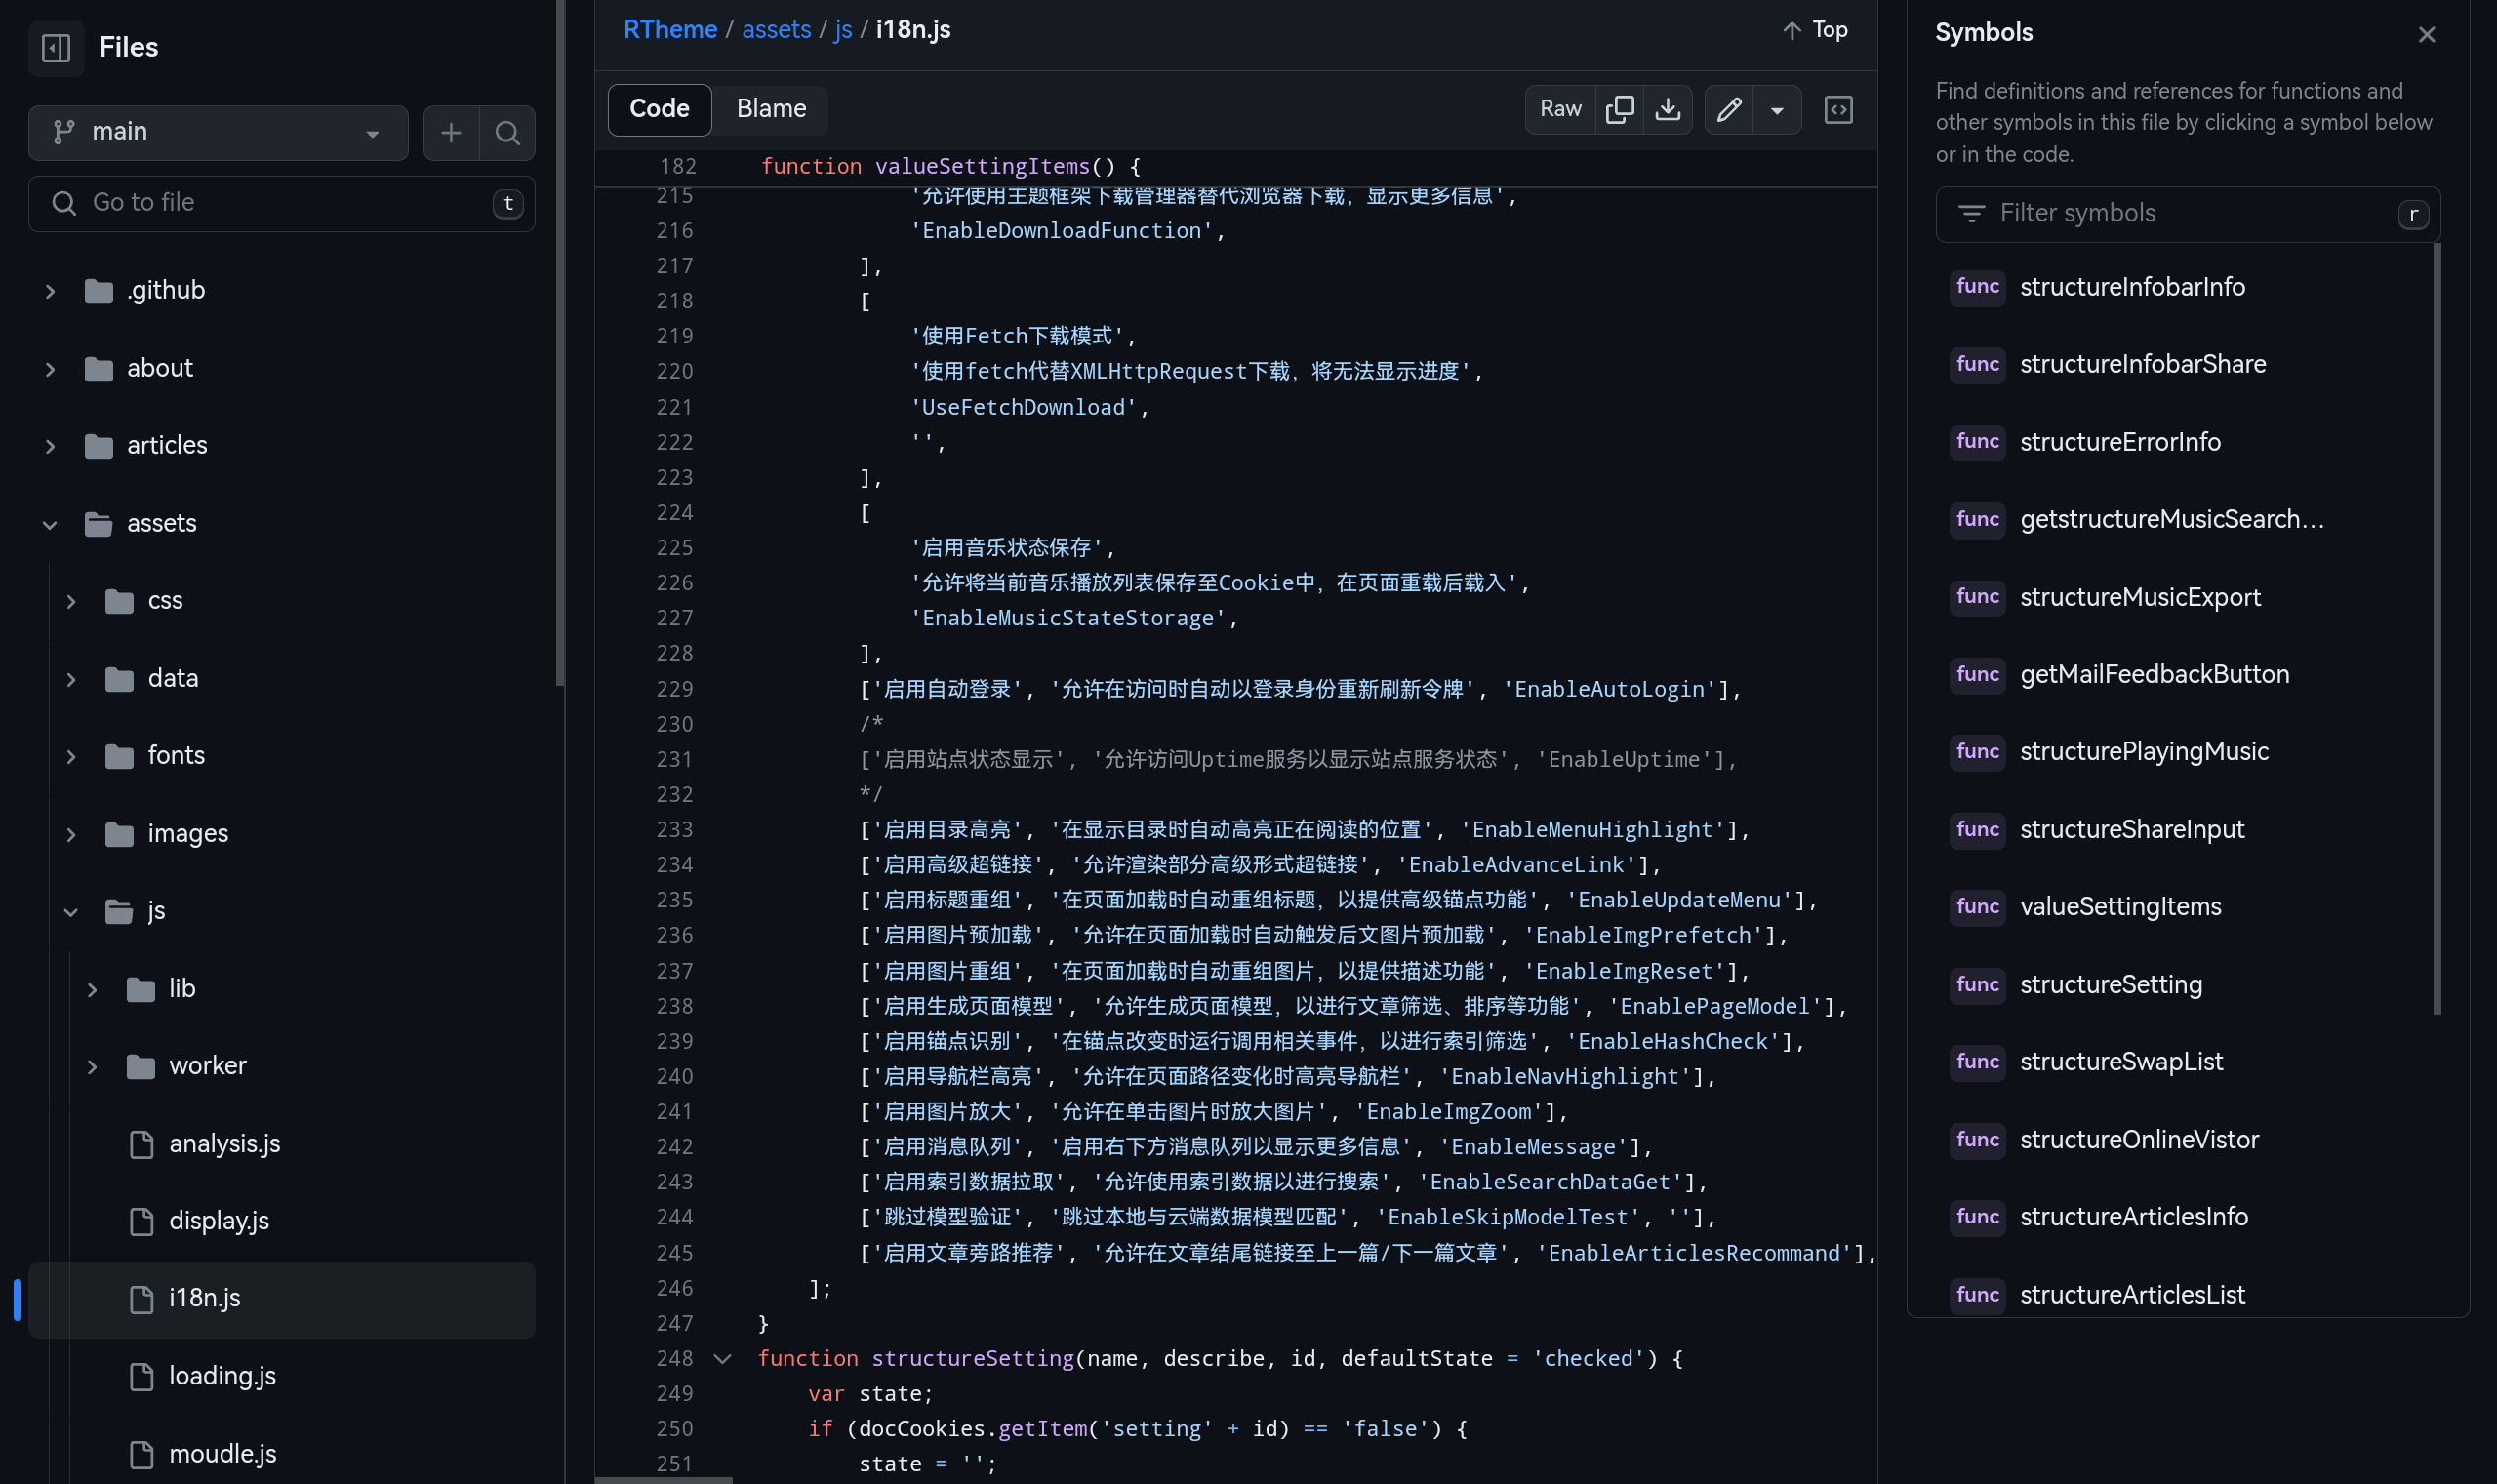This screenshot has height=1484, width=2497.
Task: Open the .github folder
Action: 166,290
